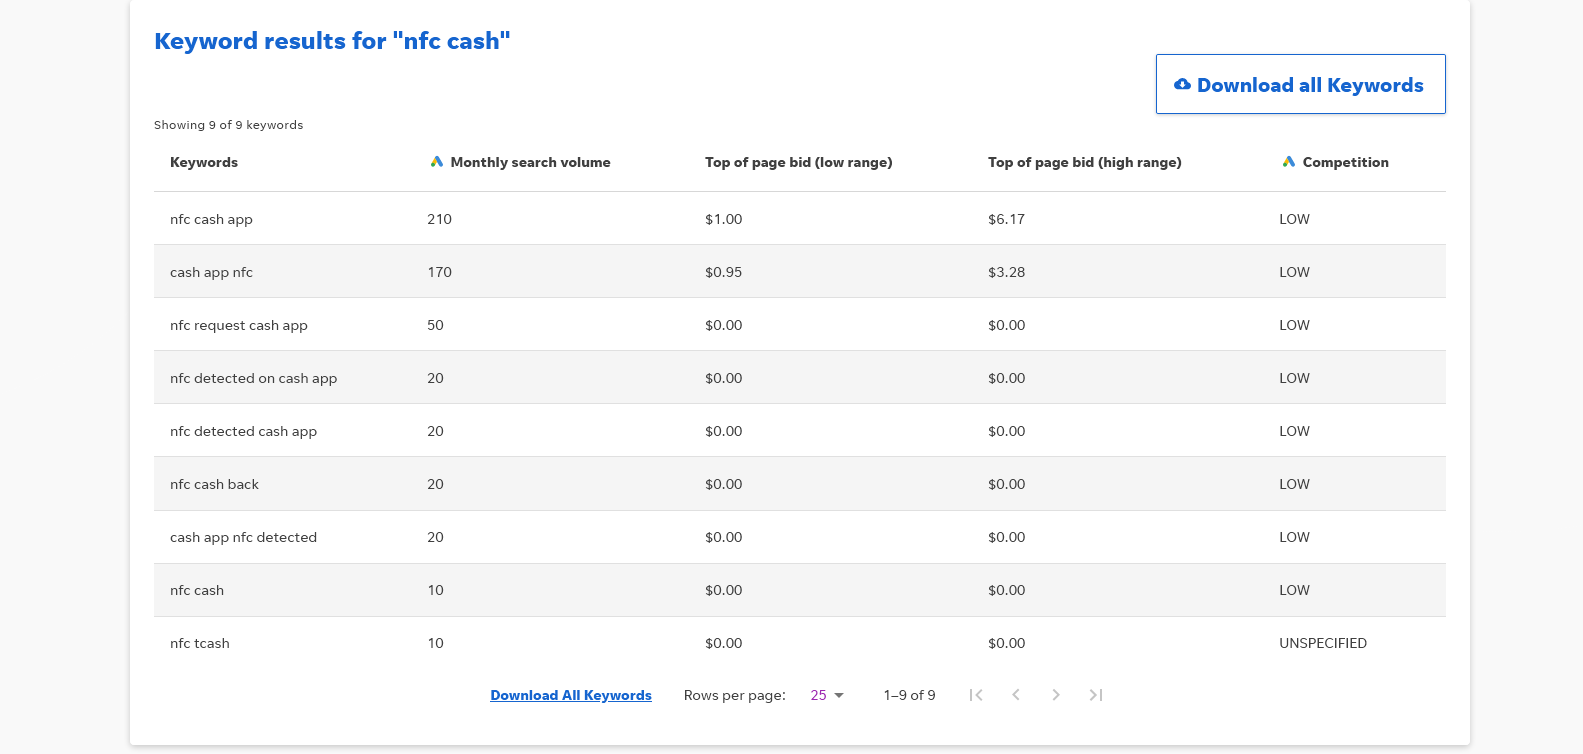This screenshot has height=754, width=1583.
Task: Open the Download All Keywords link below the table
Action: [x=571, y=695]
